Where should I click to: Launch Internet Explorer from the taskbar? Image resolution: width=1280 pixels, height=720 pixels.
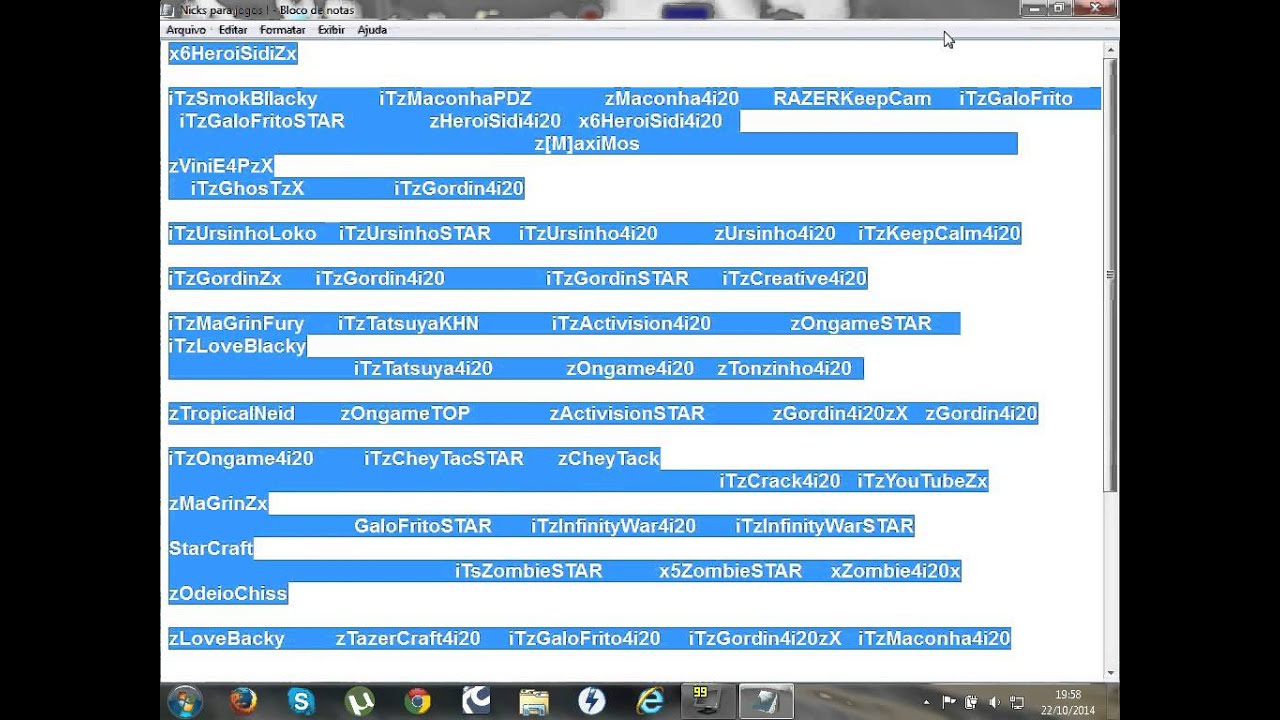tap(650, 701)
